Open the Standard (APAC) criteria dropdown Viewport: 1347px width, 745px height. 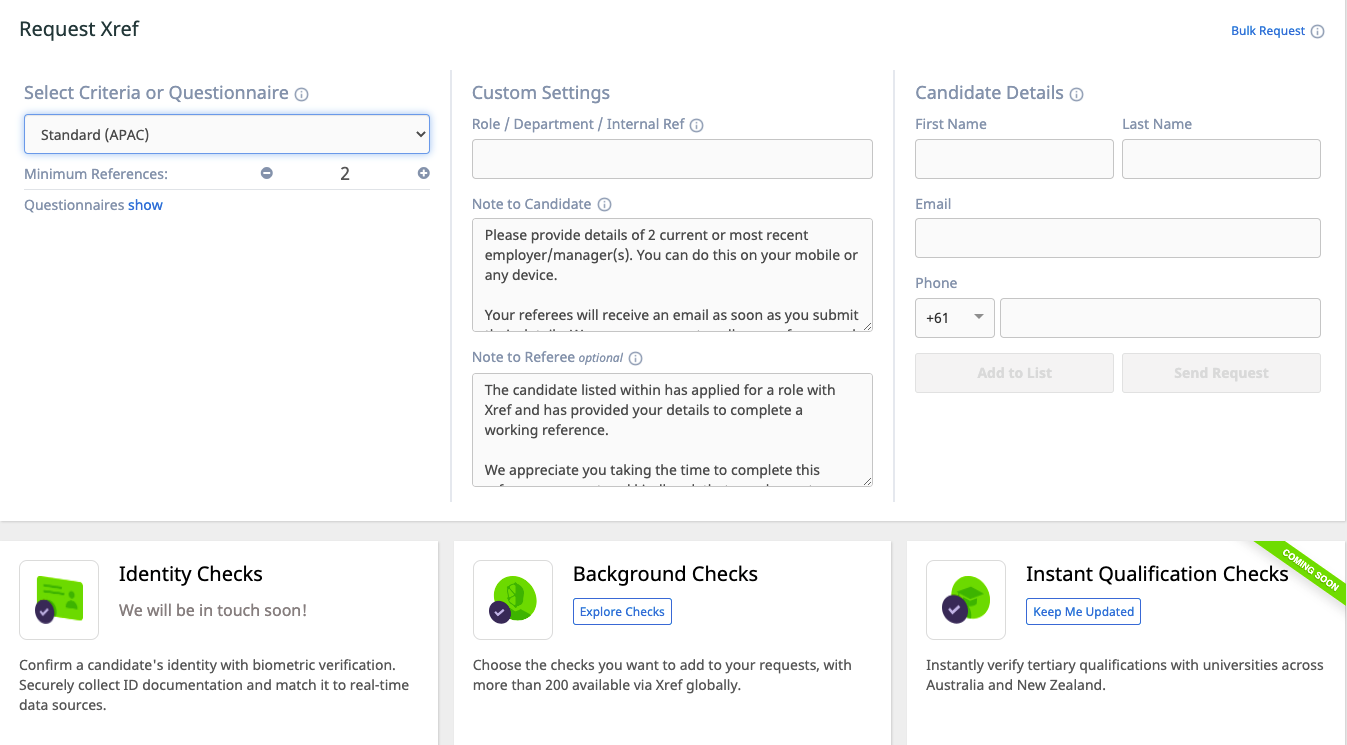(227, 134)
